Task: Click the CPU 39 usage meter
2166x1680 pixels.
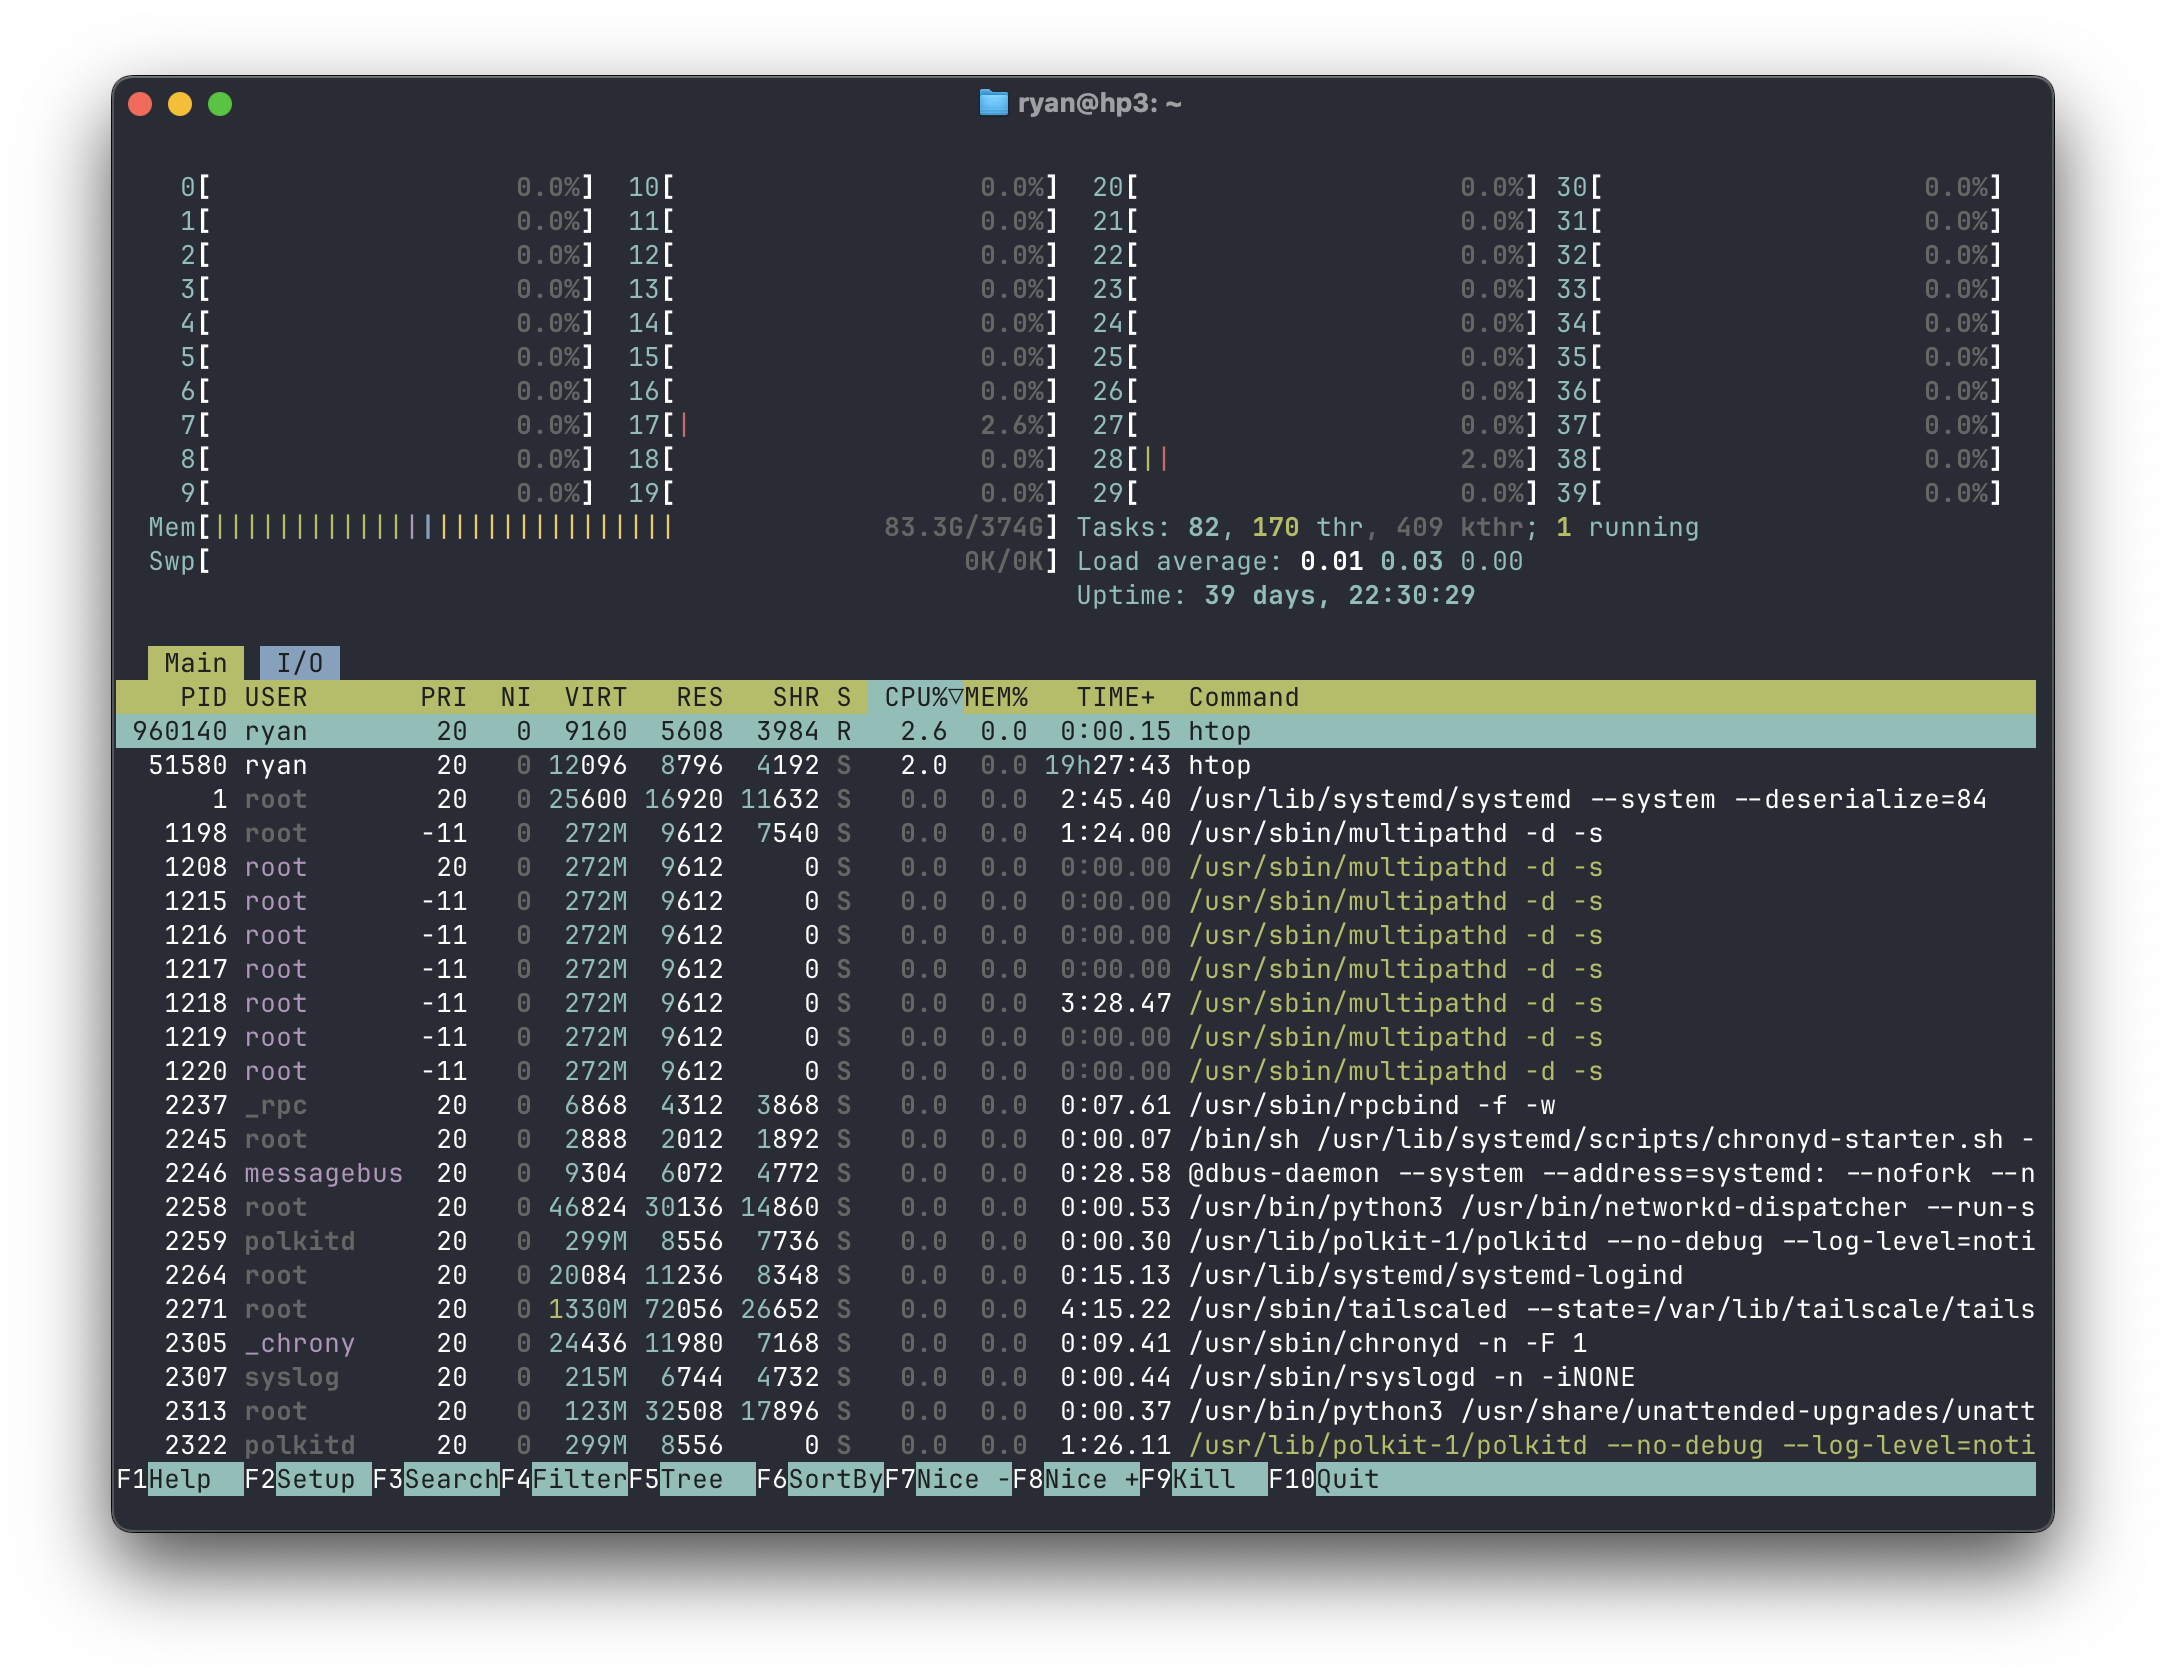Action: point(1779,493)
